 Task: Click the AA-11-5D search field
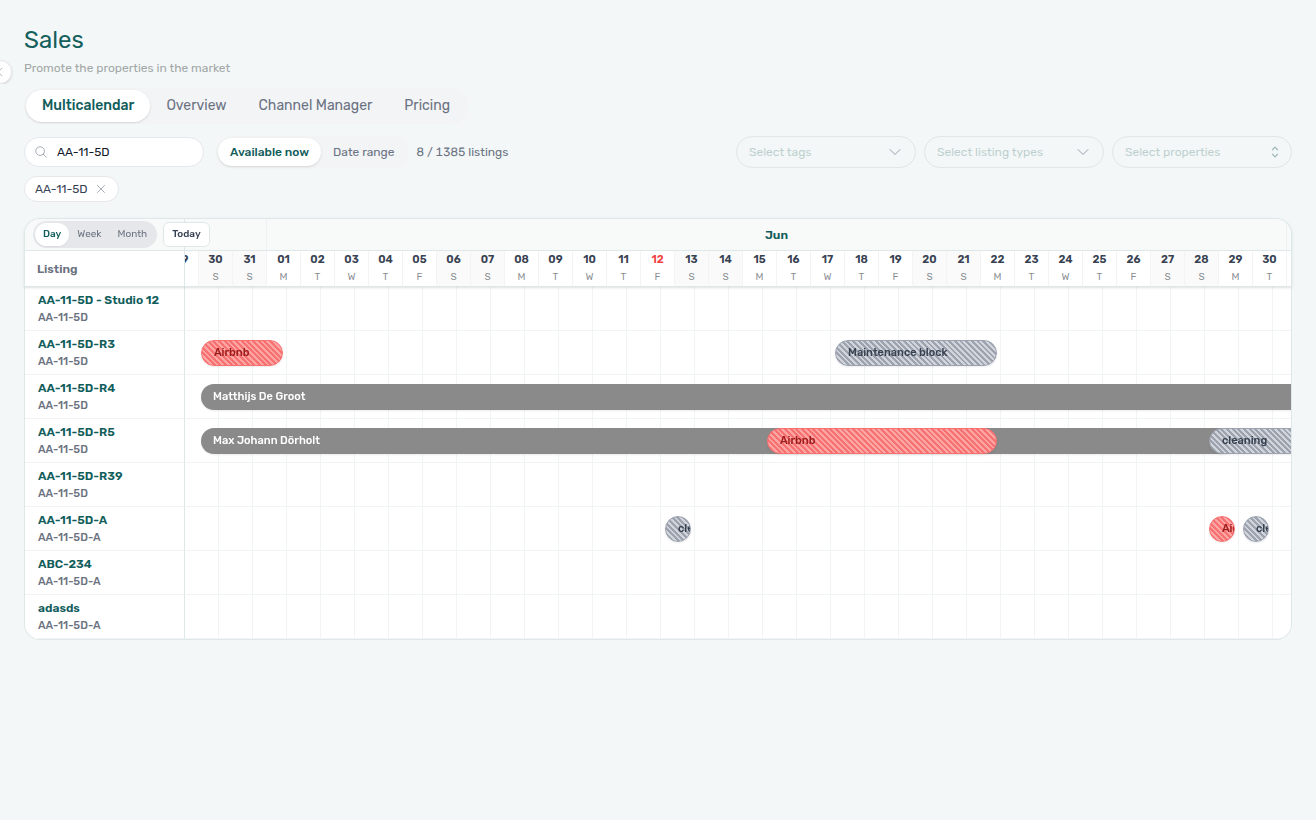click(114, 152)
